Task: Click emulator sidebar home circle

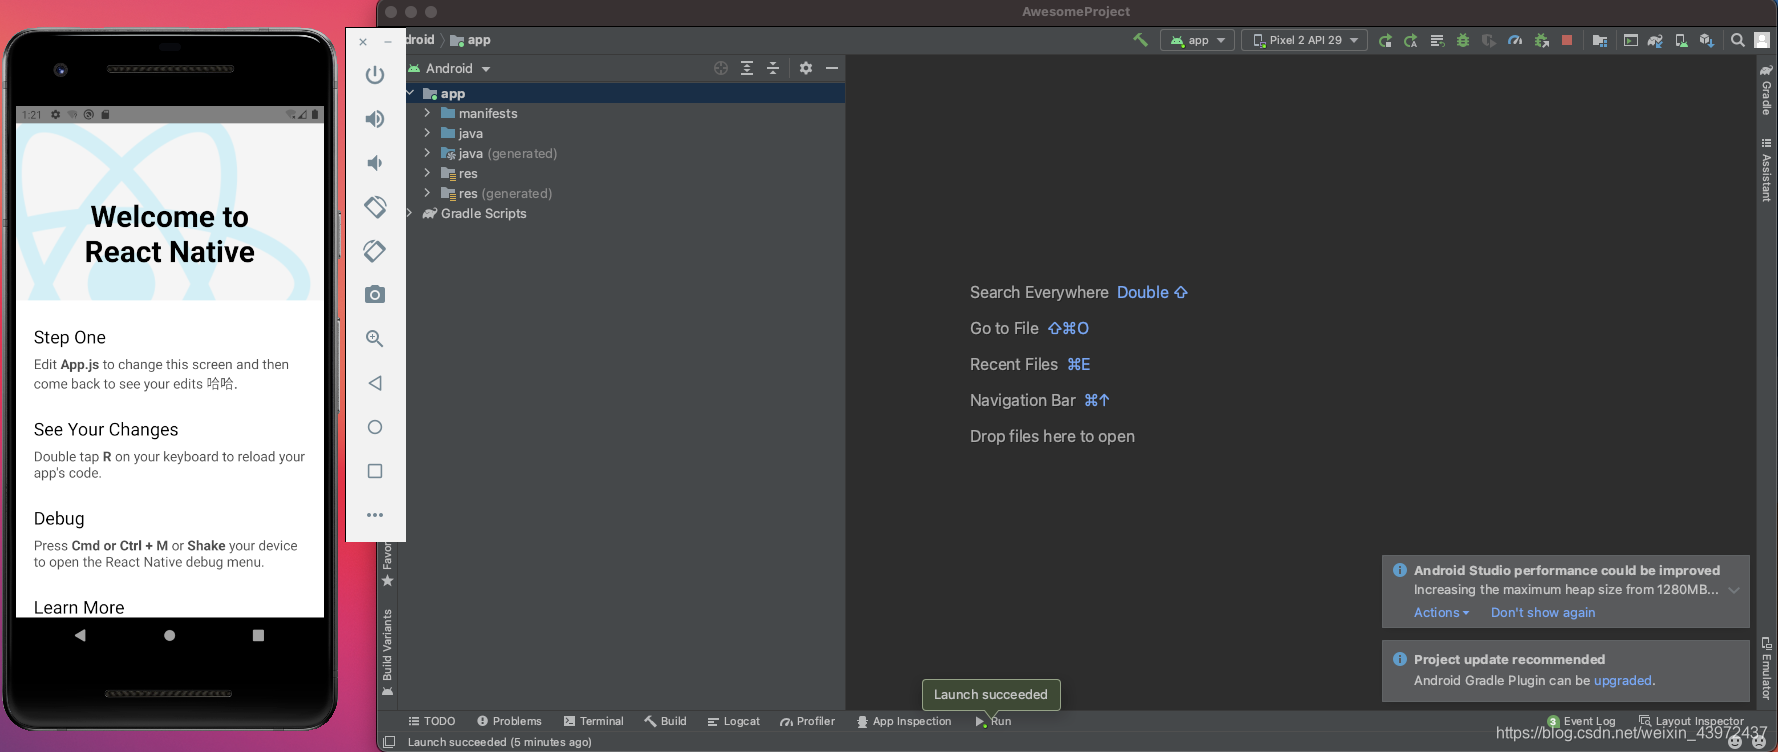Action: (375, 427)
